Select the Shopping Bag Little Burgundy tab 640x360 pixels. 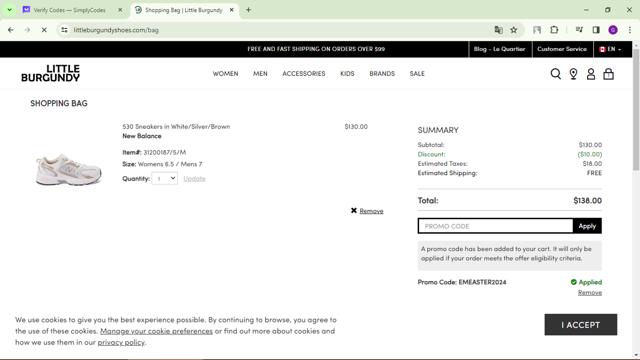[184, 10]
